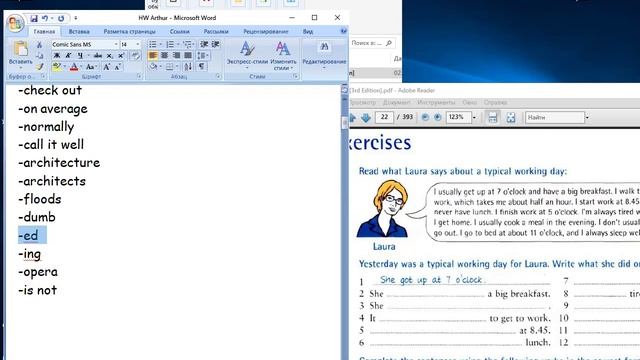The image size is (640, 360).
Task: Decrease the paragraph indent
Action: [204, 44]
